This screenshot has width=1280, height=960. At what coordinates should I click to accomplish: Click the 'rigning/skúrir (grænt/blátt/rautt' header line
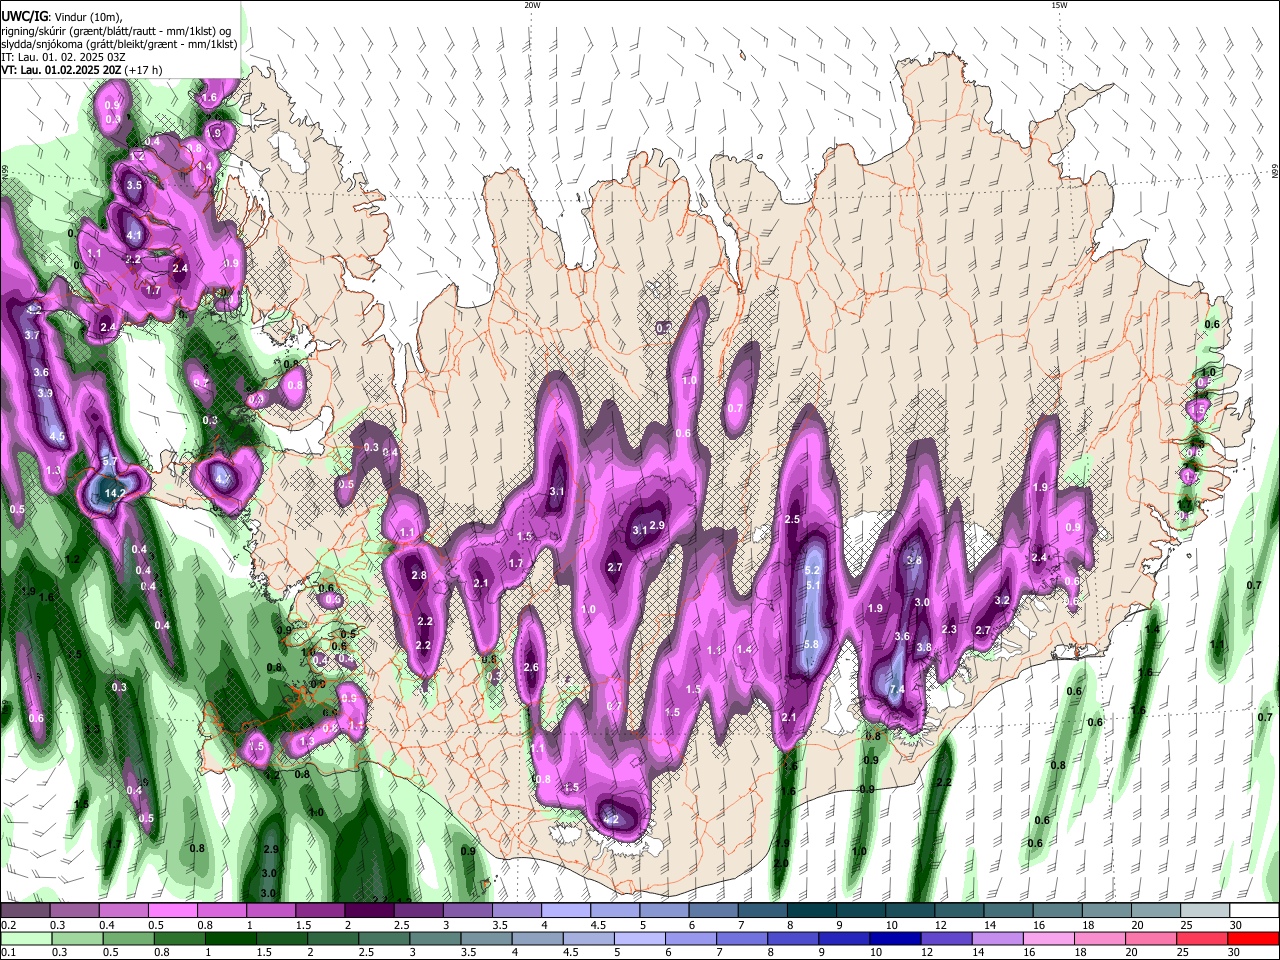[x=117, y=31]
